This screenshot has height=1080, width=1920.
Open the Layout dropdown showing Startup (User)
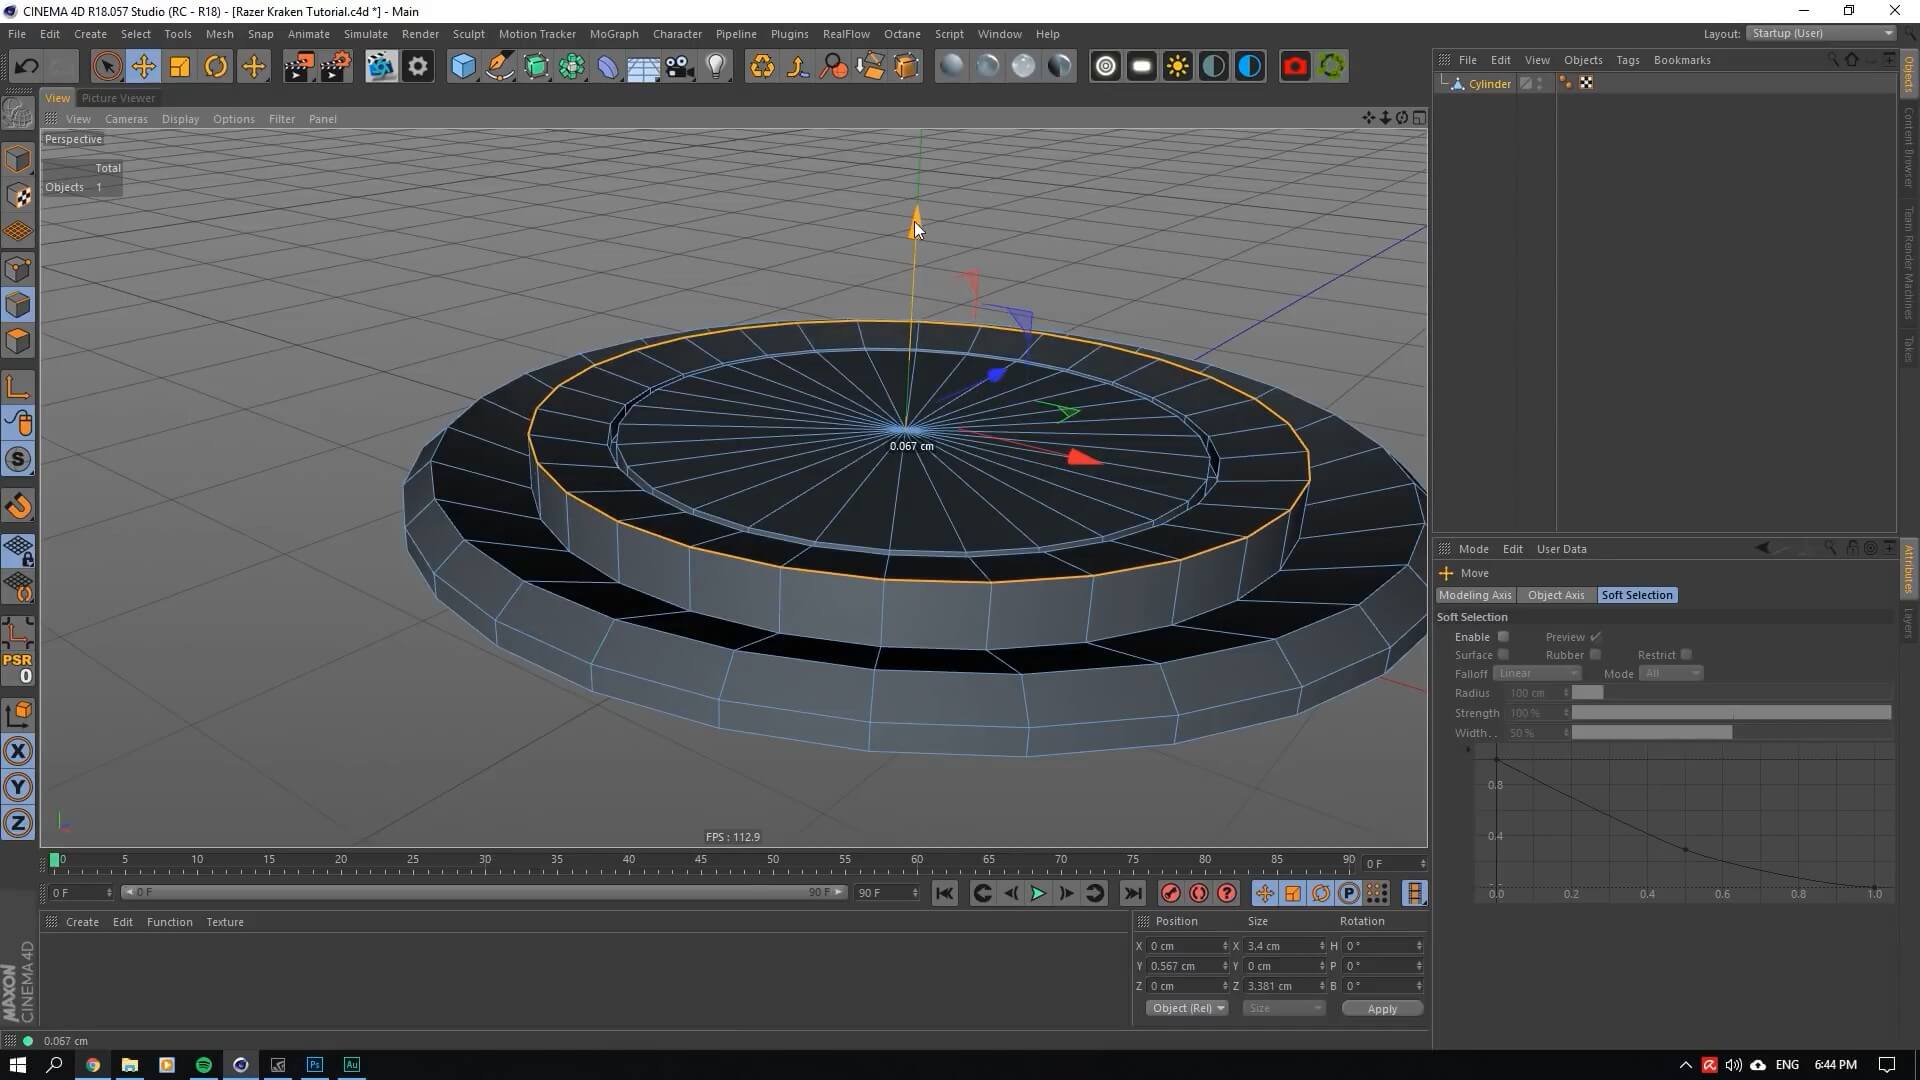click(x=1820, y=33)
